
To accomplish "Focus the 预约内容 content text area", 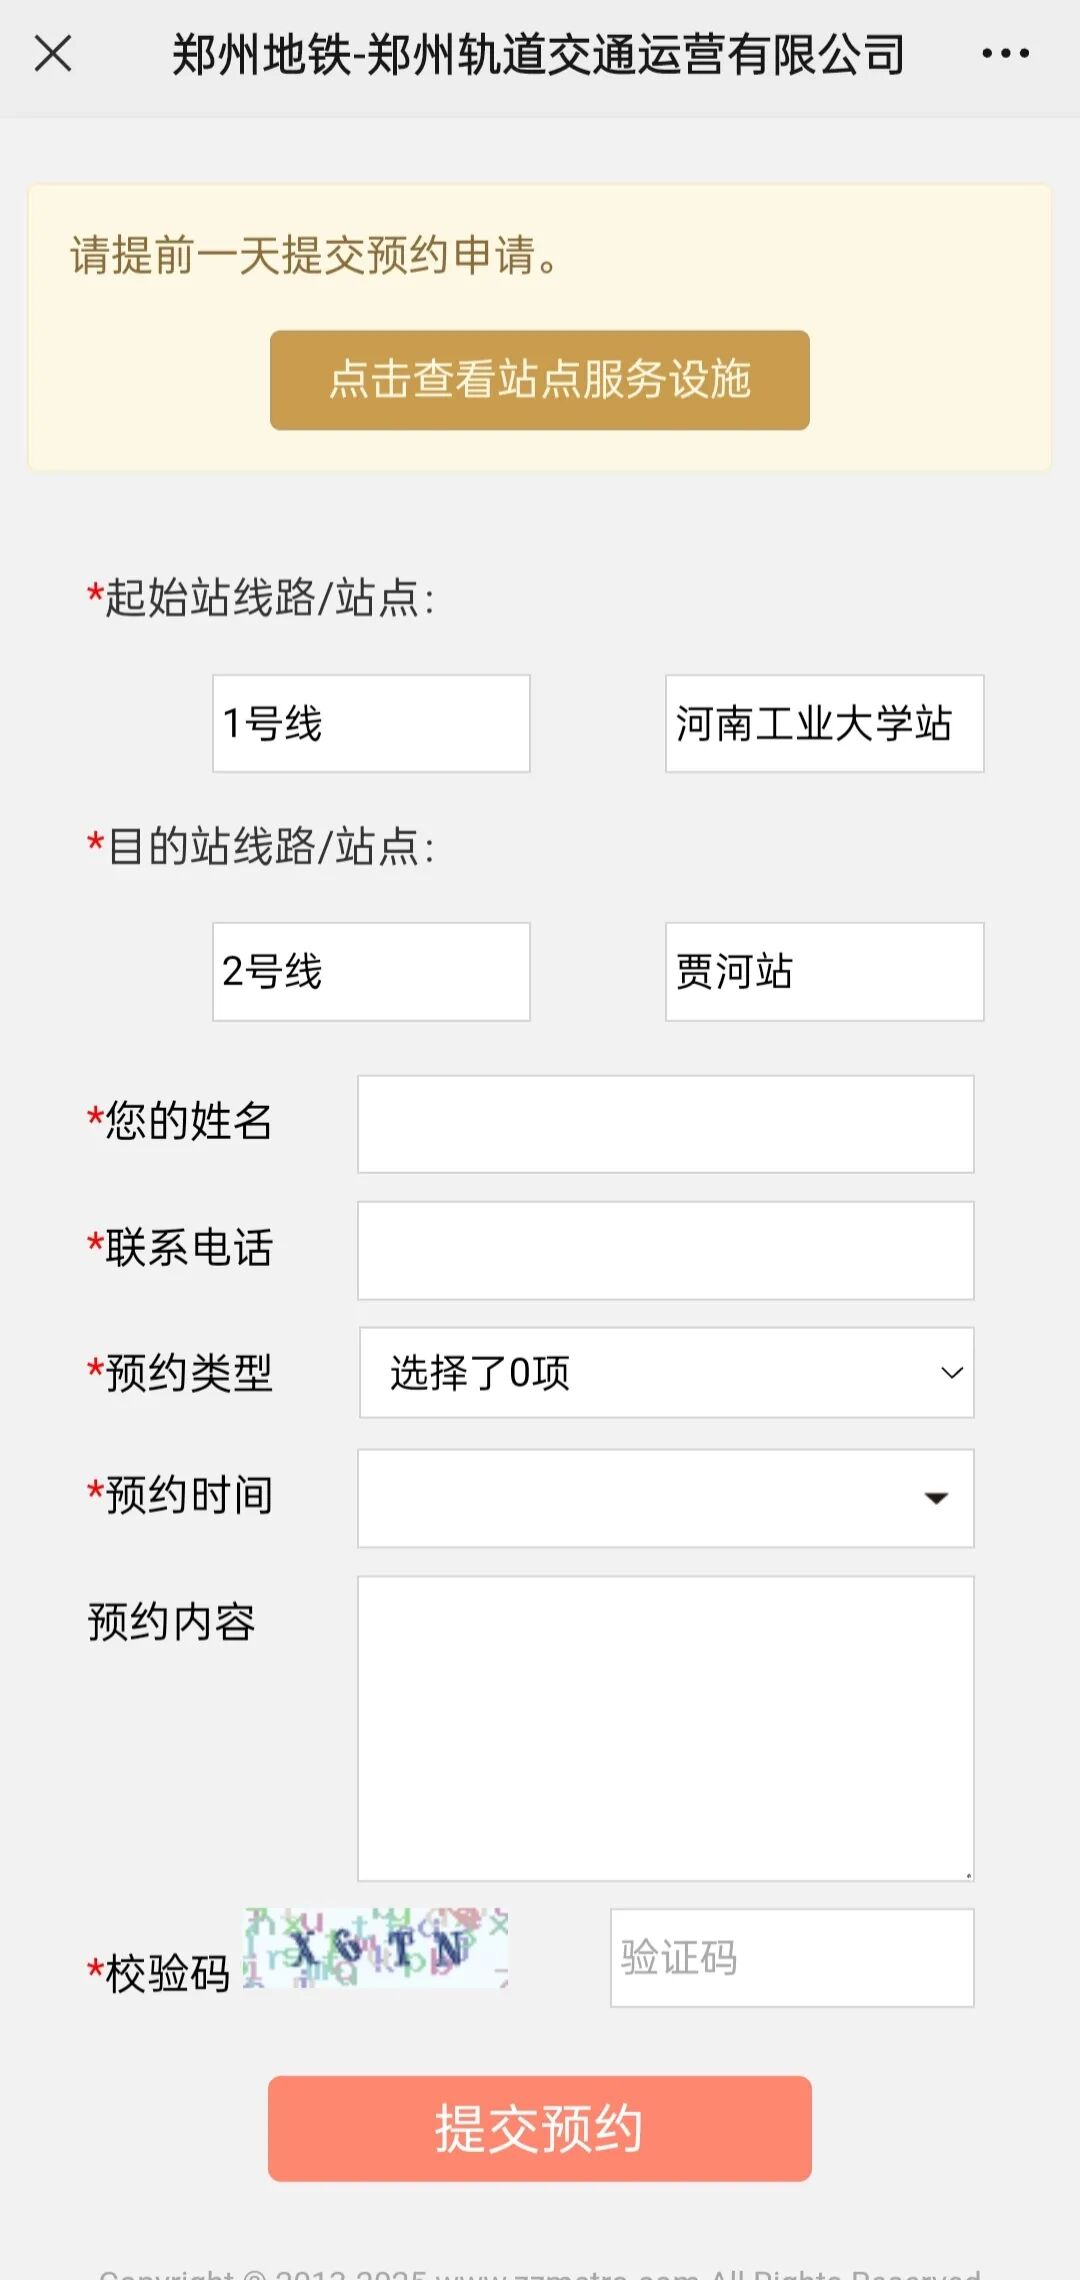I will 665,1728.
